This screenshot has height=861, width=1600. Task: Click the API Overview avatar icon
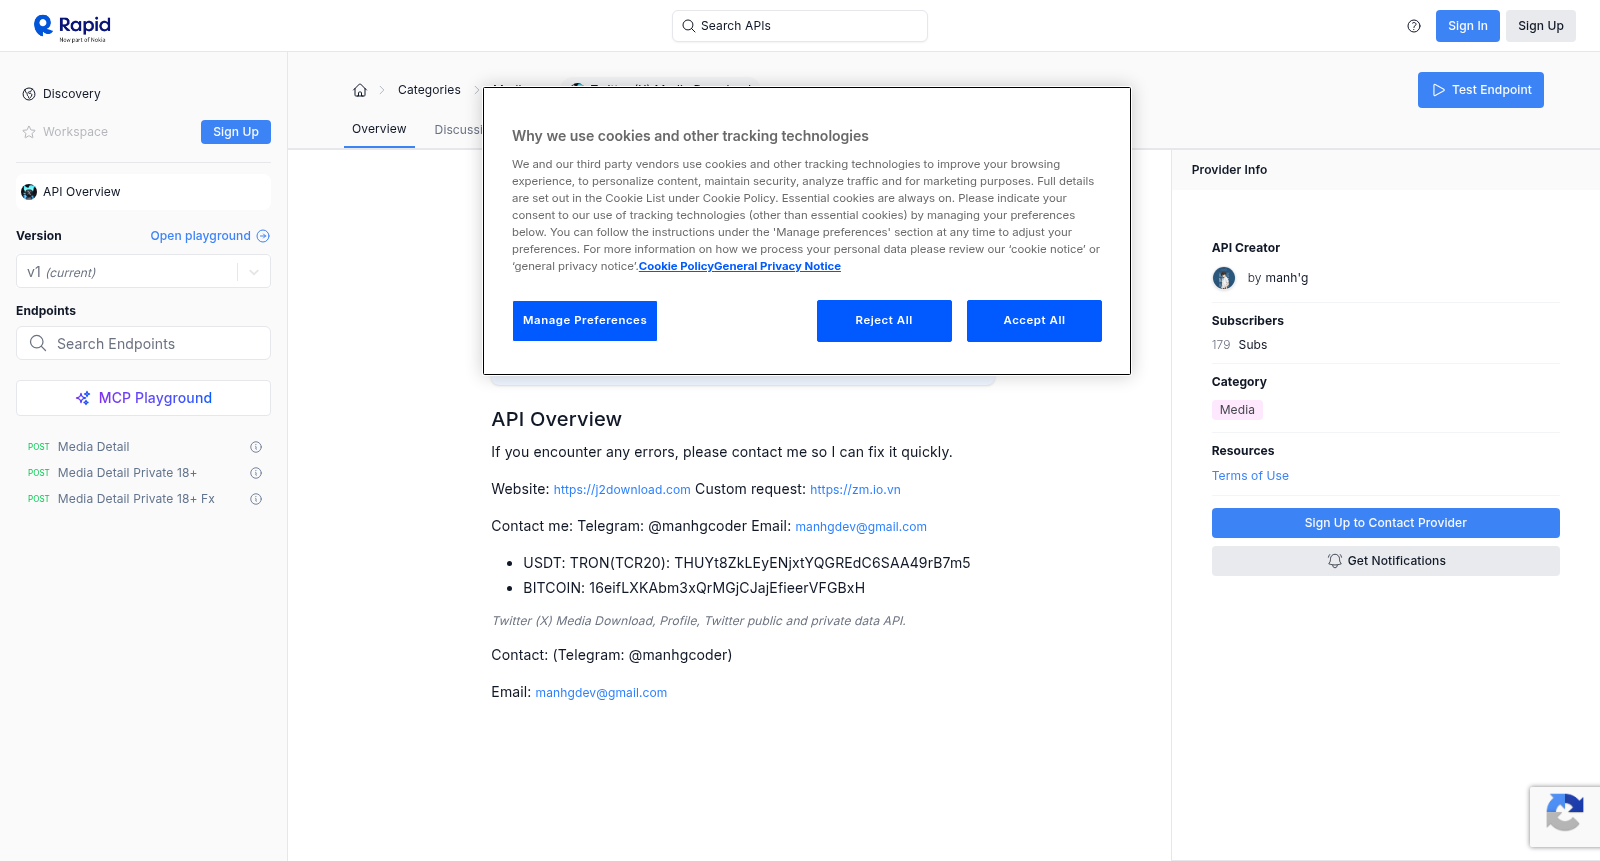tap(29, 192)
